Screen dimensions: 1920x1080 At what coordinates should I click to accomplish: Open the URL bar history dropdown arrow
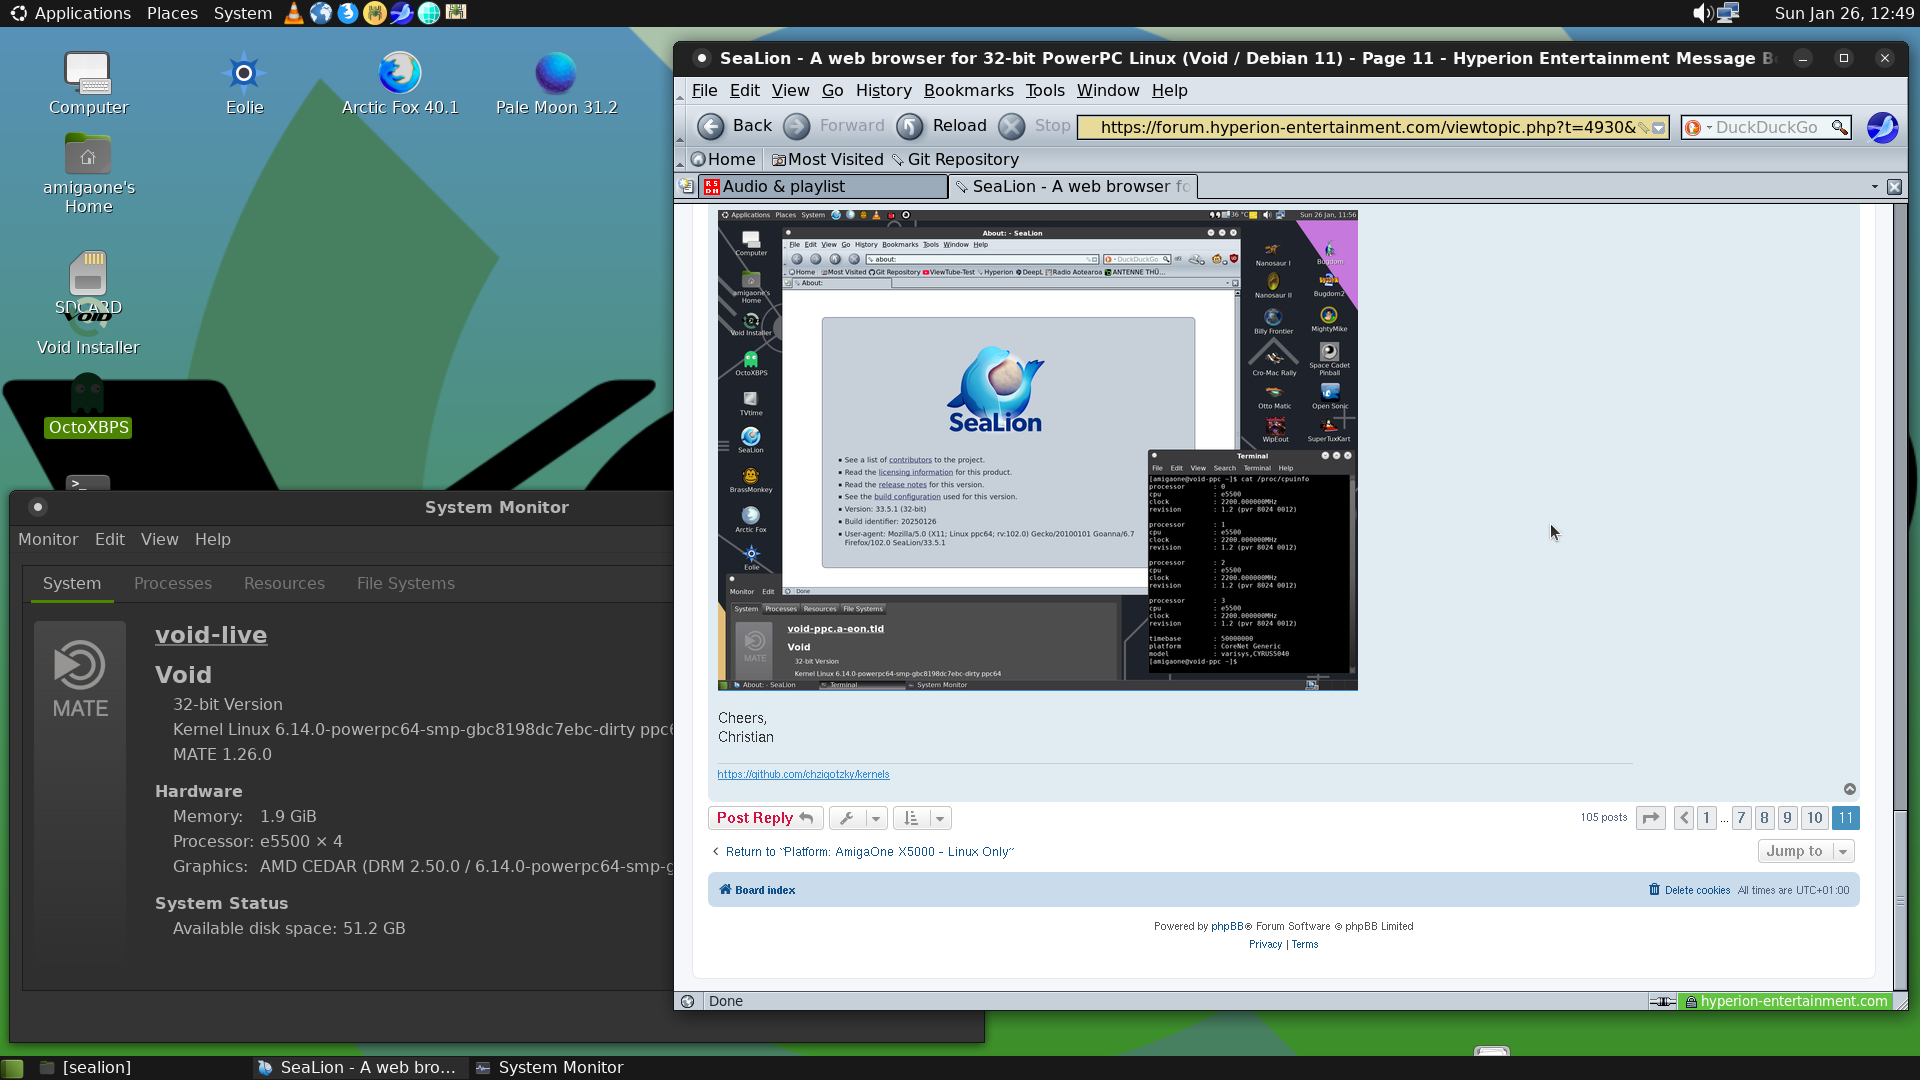1659,127
